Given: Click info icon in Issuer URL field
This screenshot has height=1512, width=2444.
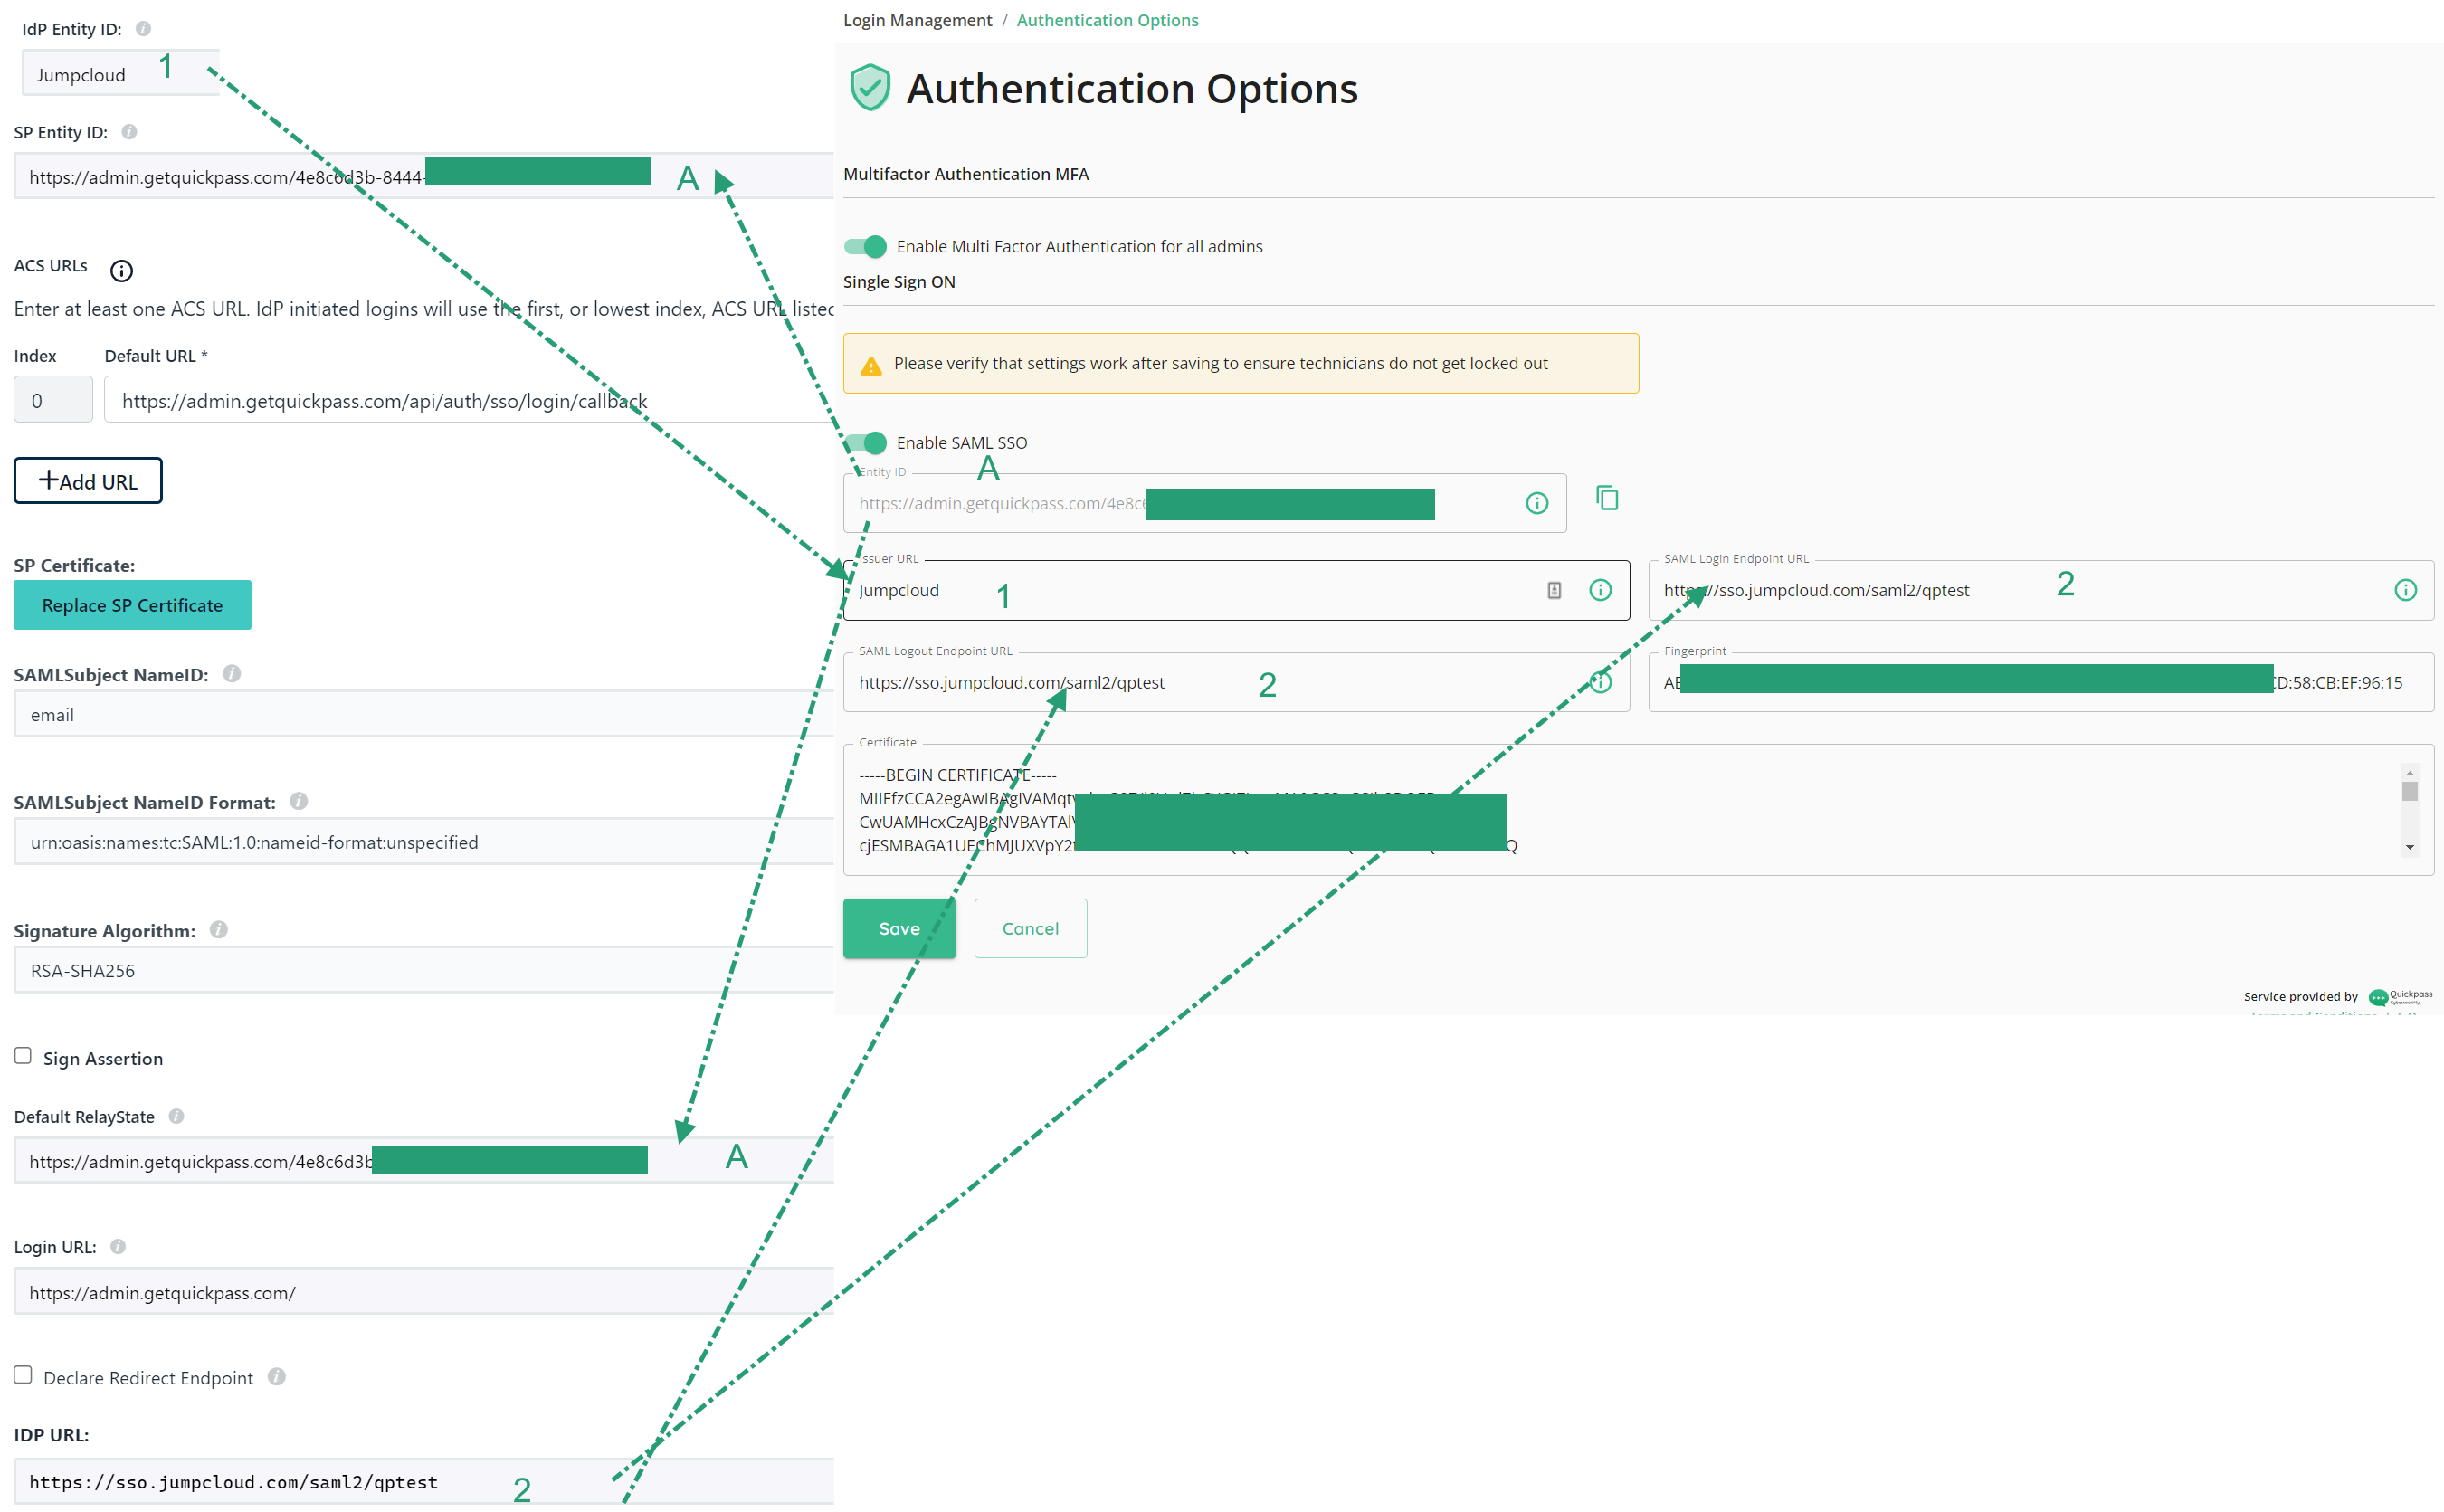Looking at the screenshot, I should [1600, 590].
